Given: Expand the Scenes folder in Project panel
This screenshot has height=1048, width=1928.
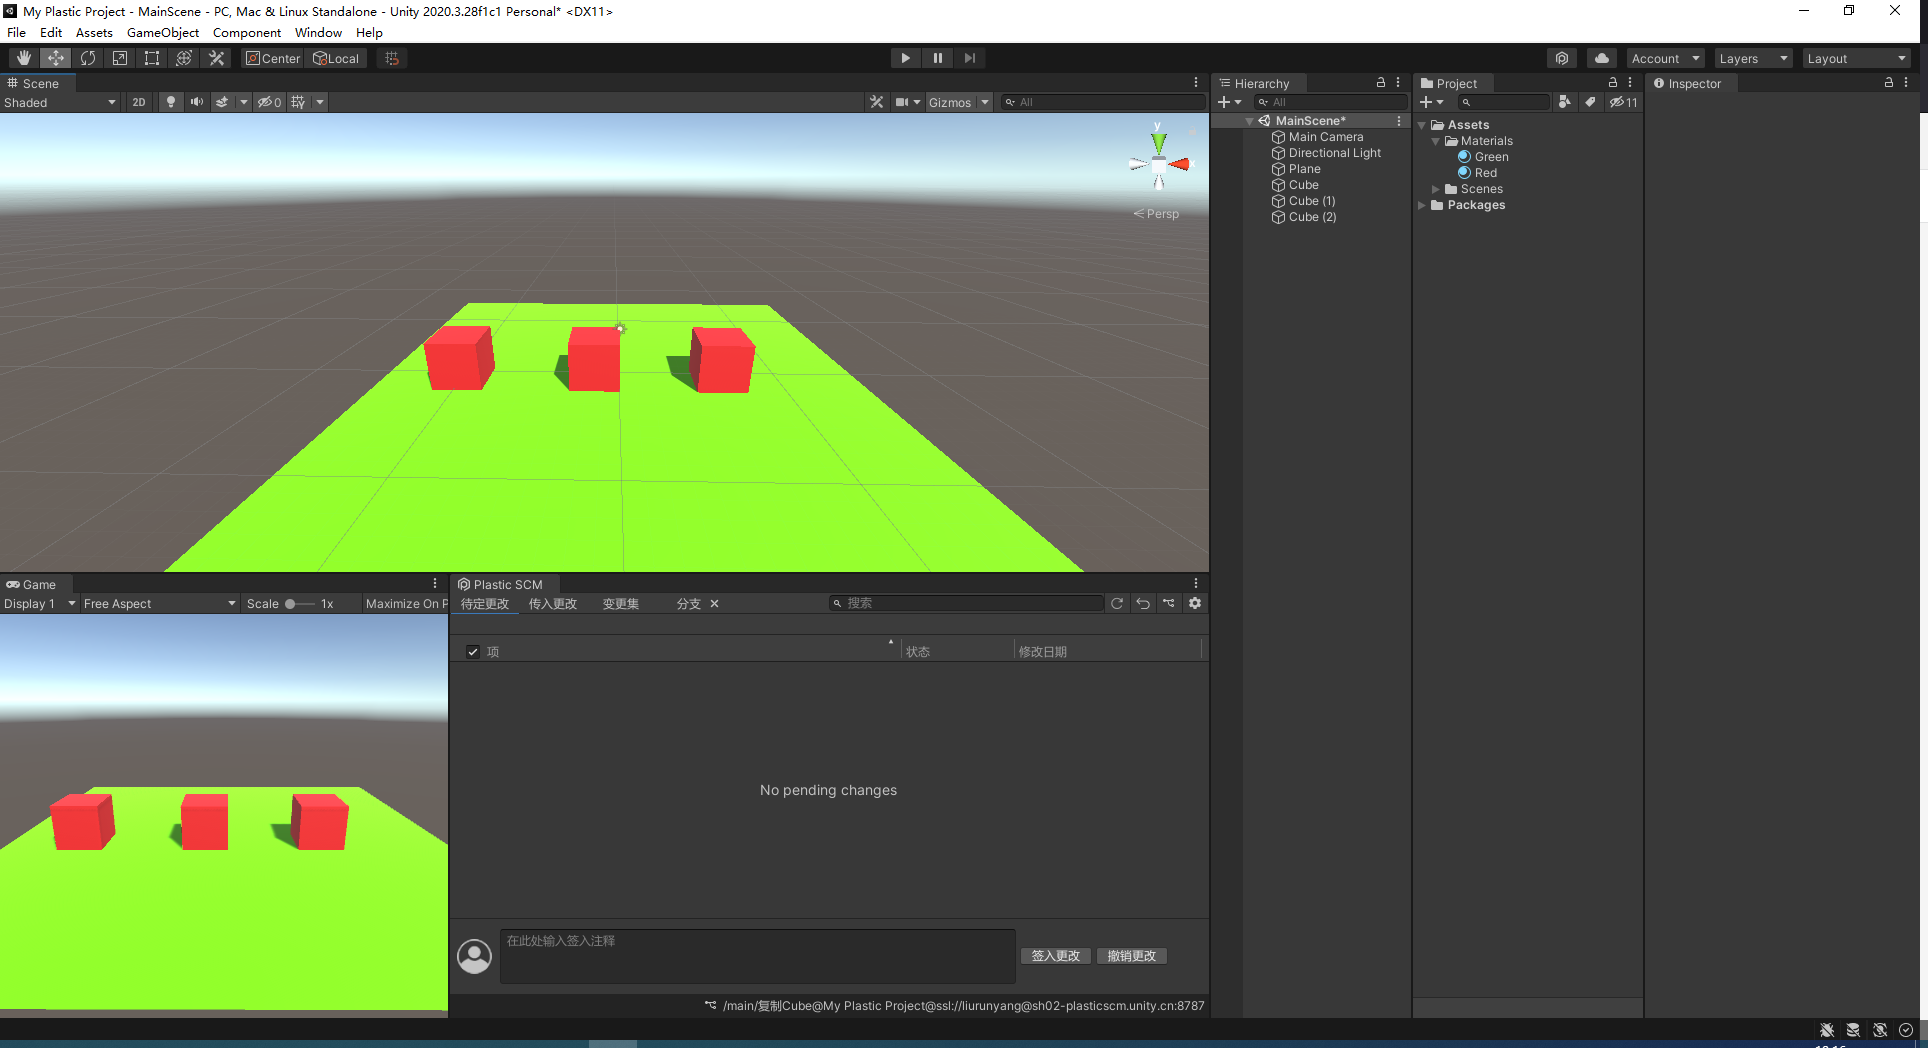Looking at the screenshot, I should coord(1435,188).
